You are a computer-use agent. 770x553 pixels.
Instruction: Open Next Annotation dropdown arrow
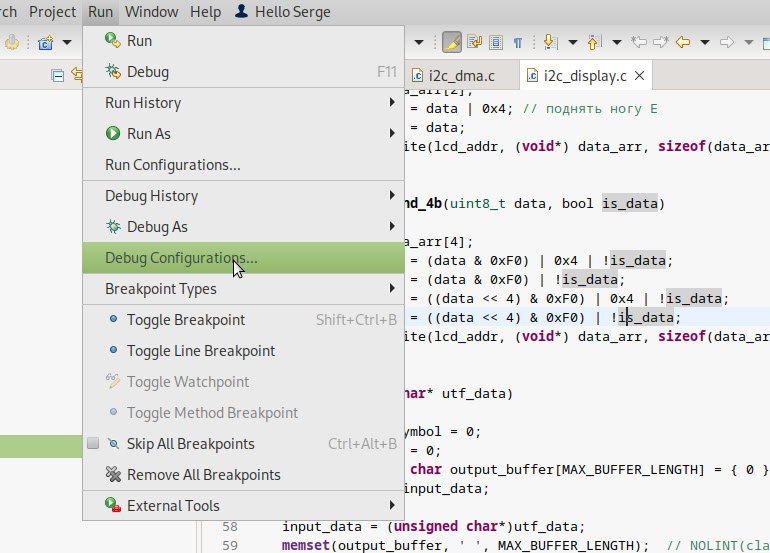pyautogui.click(x=573, y=42)
